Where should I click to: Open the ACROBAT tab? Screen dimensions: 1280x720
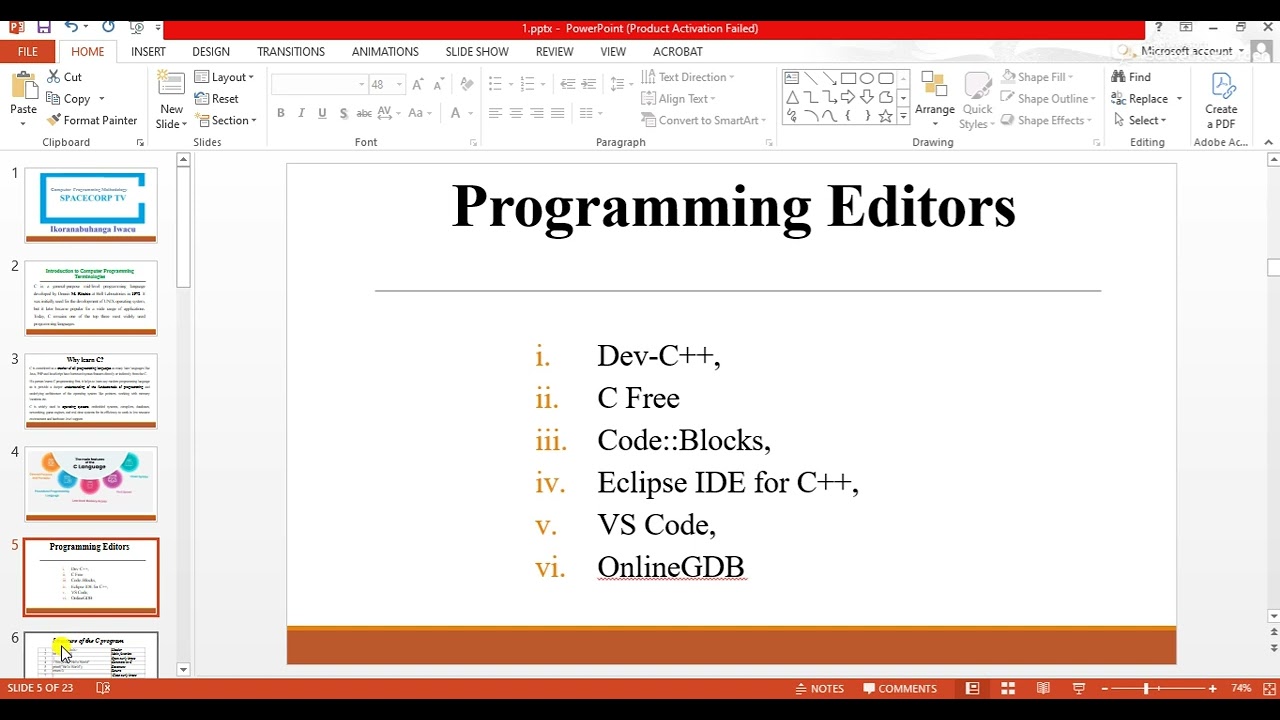click(678, 52)
